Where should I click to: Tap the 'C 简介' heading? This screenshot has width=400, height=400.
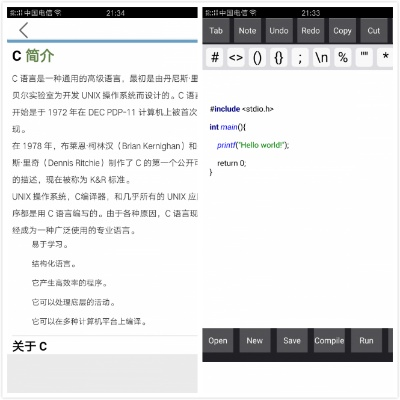tap(33, 56)
